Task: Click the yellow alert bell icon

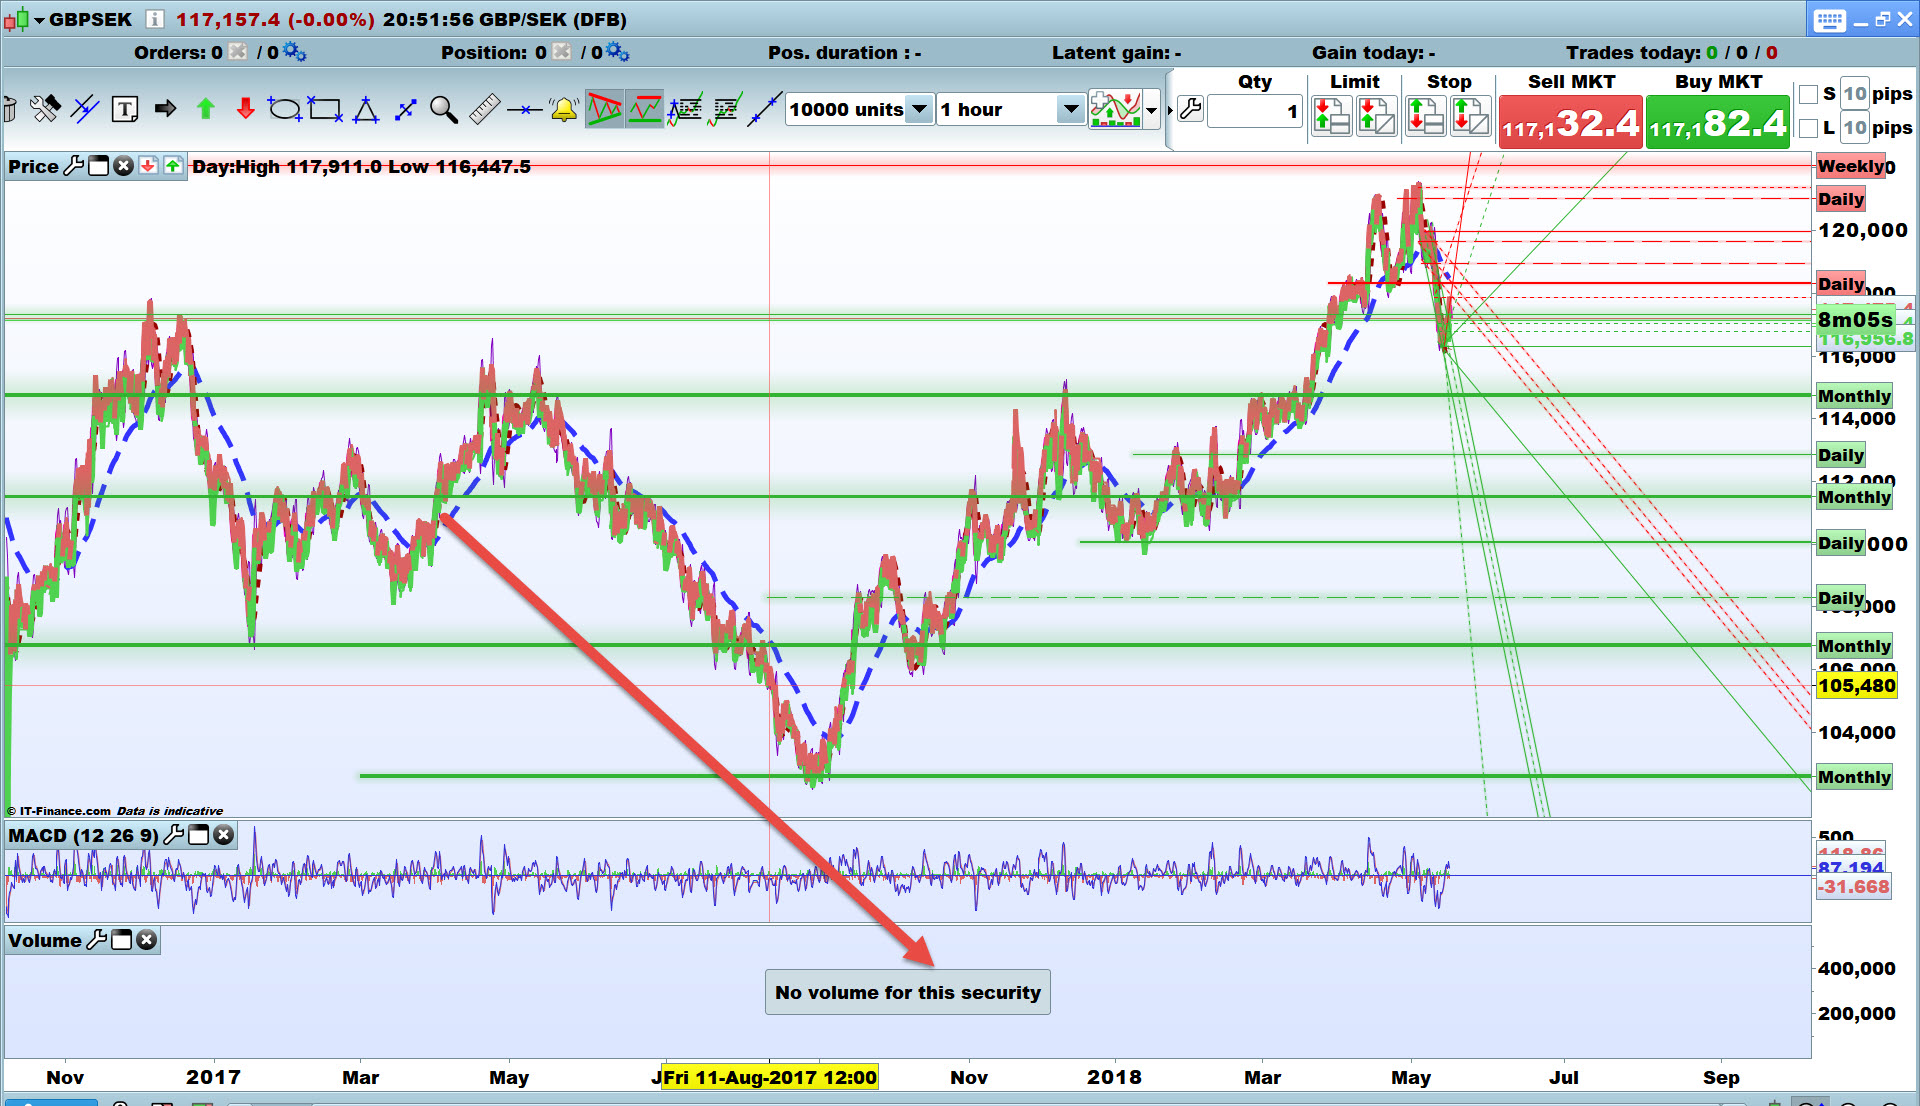Action: [564, 109]
